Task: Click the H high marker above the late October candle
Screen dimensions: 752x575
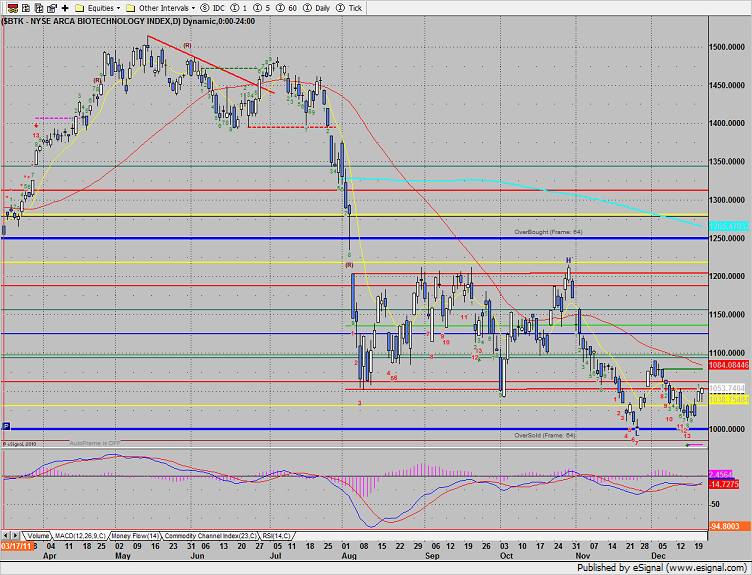Action: pos(568,260)
